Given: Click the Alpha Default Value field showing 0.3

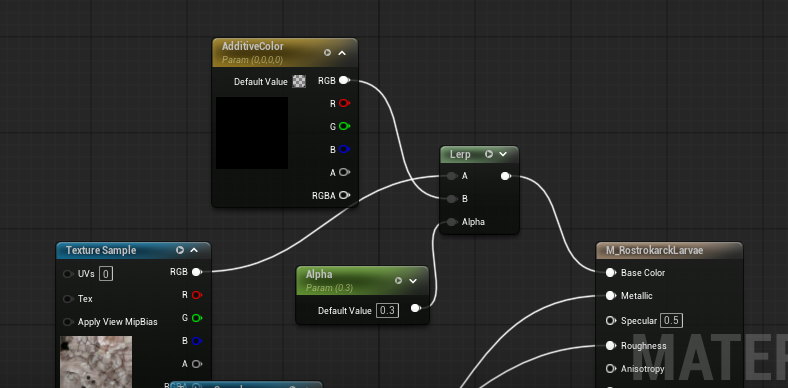Looking at the screenshot, I should coord(387,311).
